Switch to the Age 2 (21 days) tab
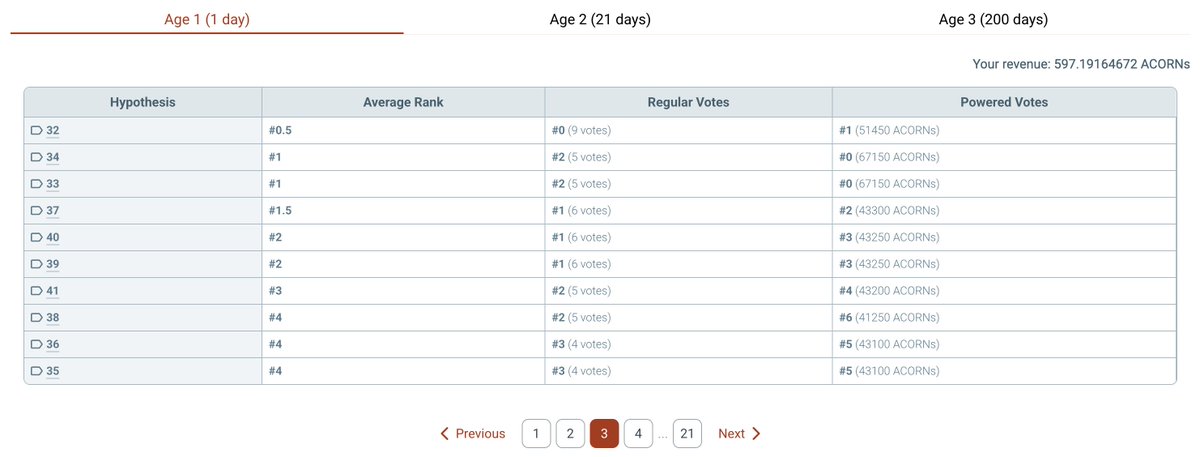 tap(600, 19)
